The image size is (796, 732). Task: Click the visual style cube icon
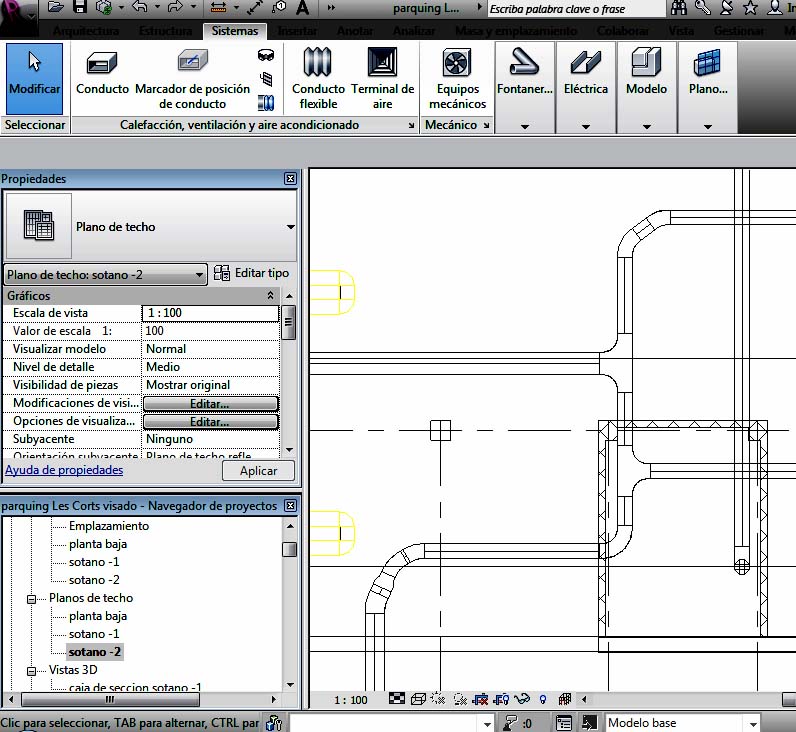[418, 700]
